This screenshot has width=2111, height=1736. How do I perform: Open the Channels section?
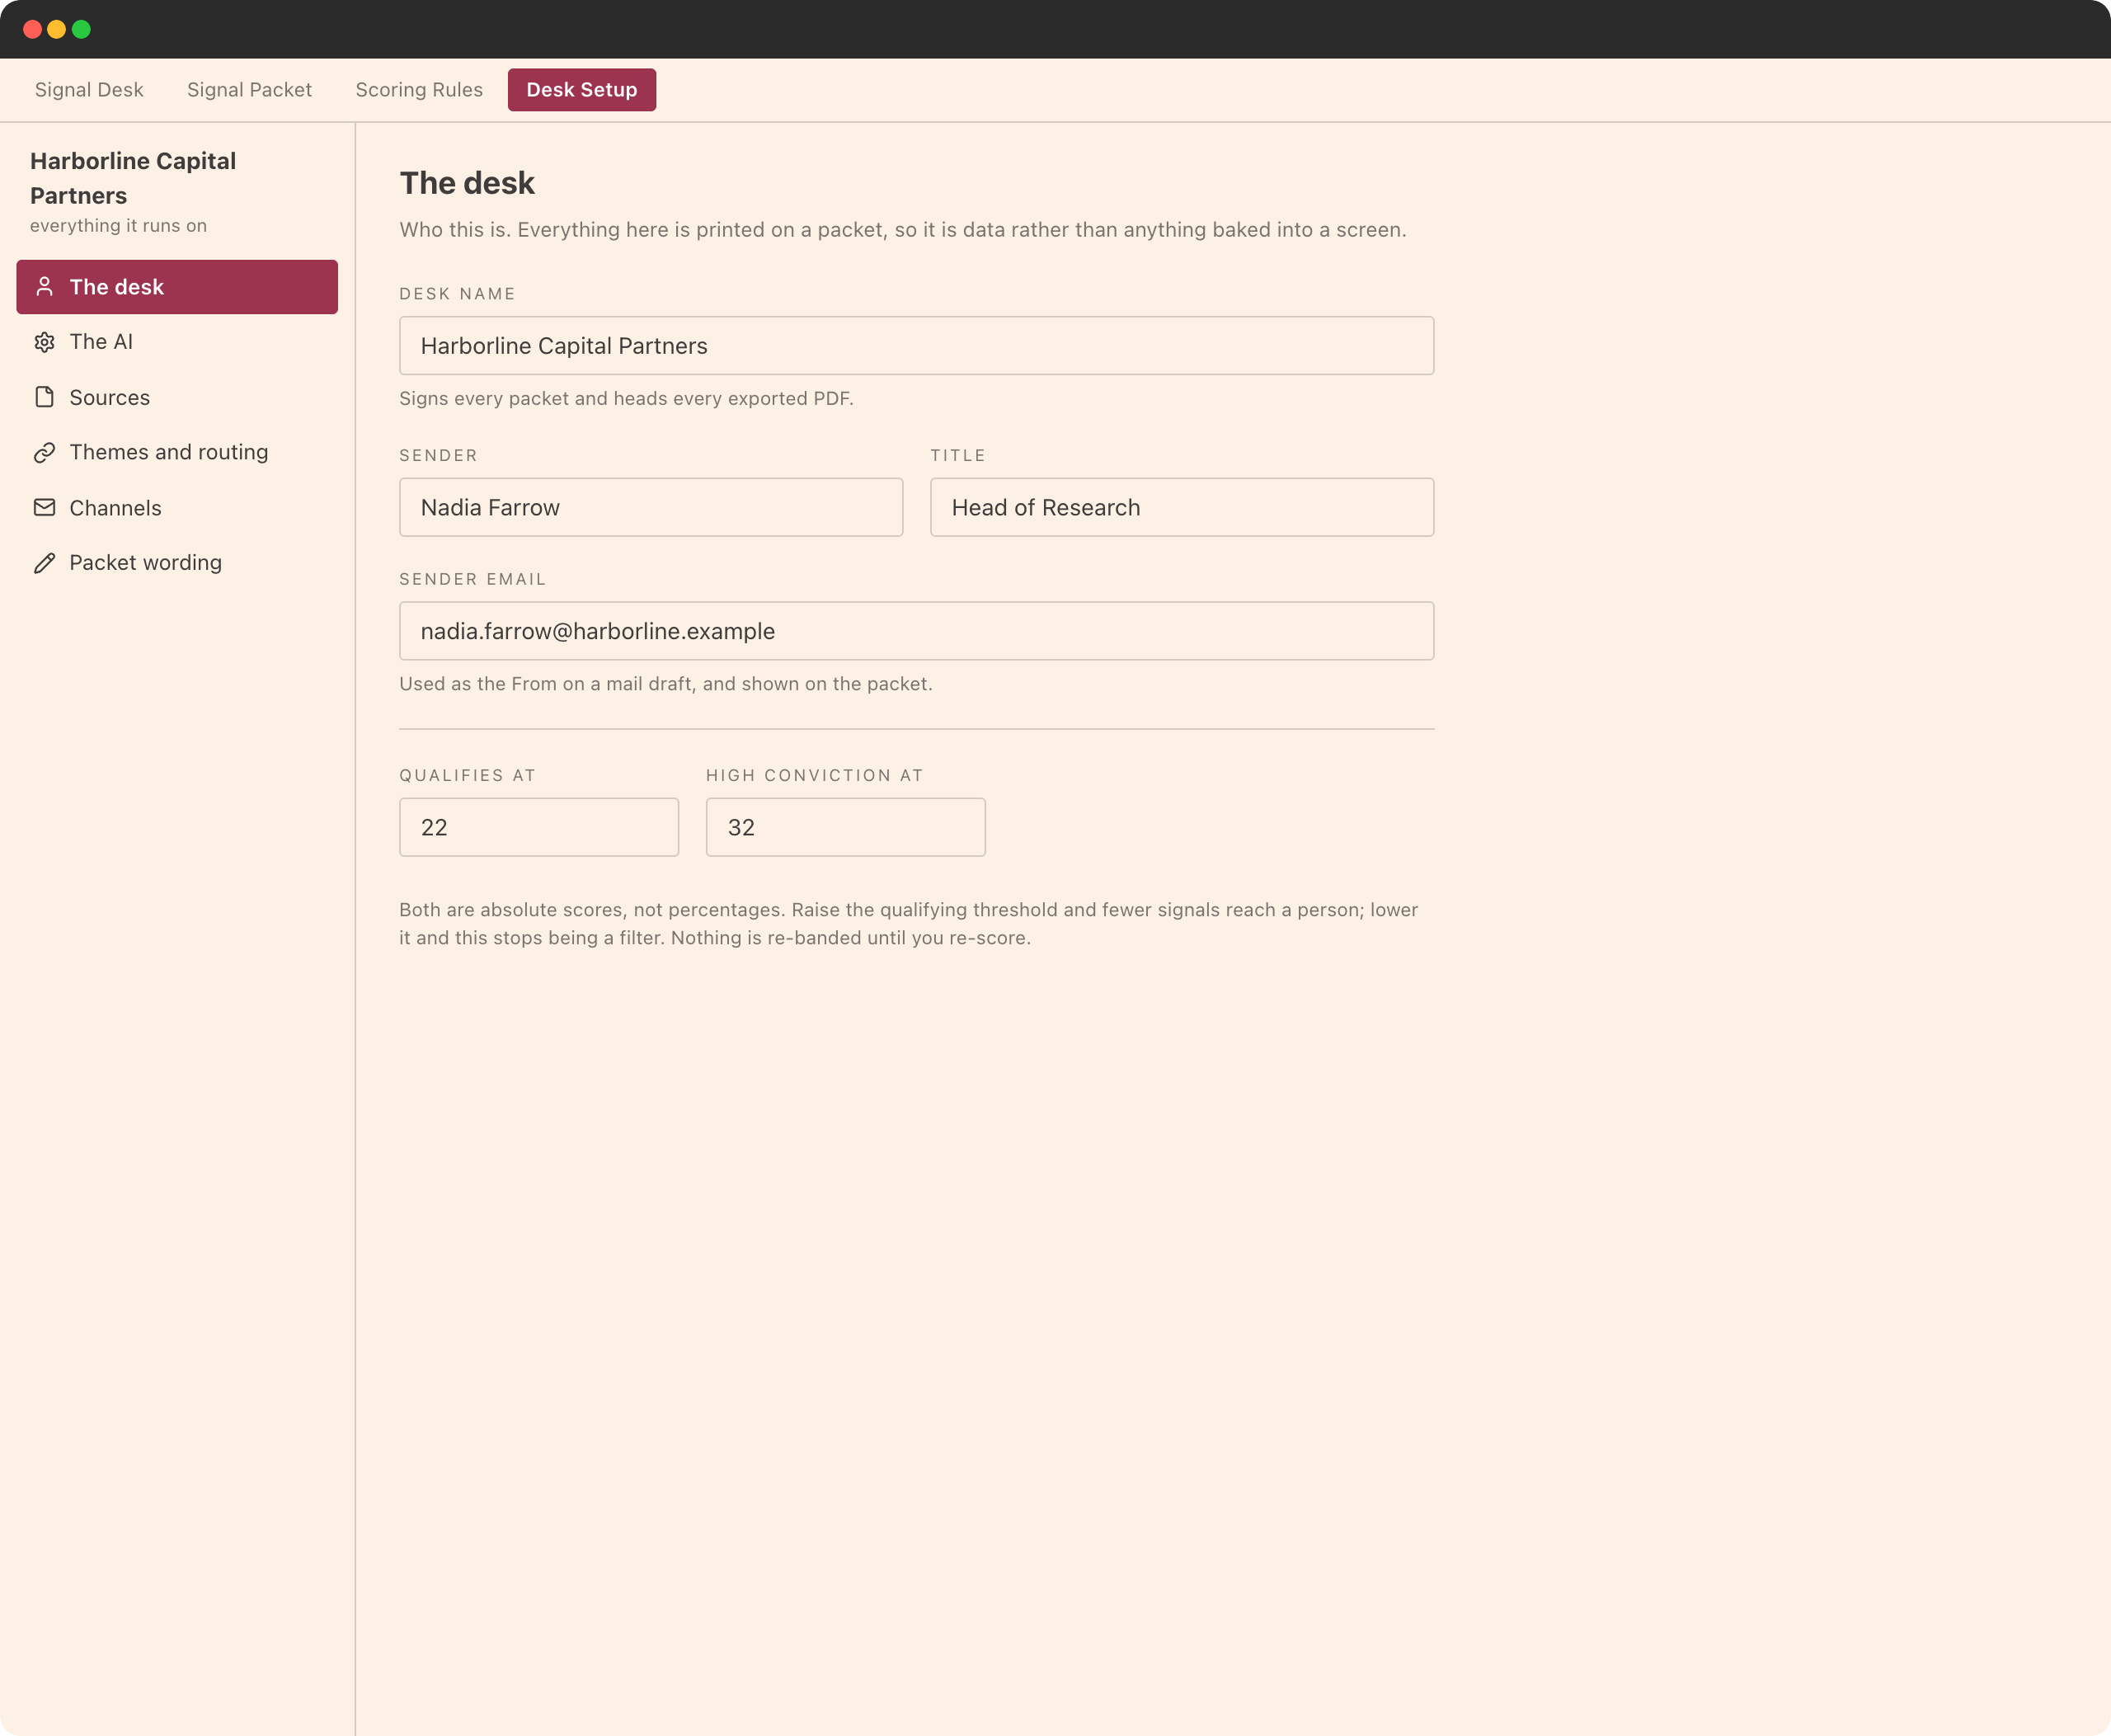coord(177,508)
